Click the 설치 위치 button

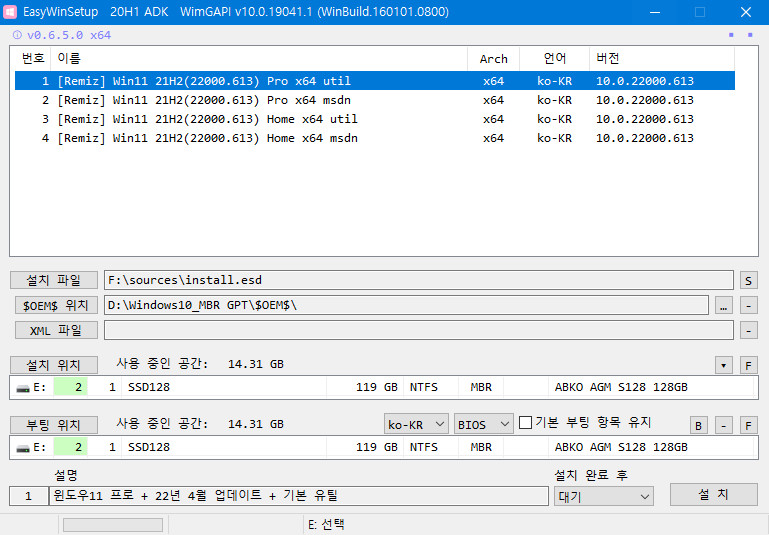tap(54, 365)
